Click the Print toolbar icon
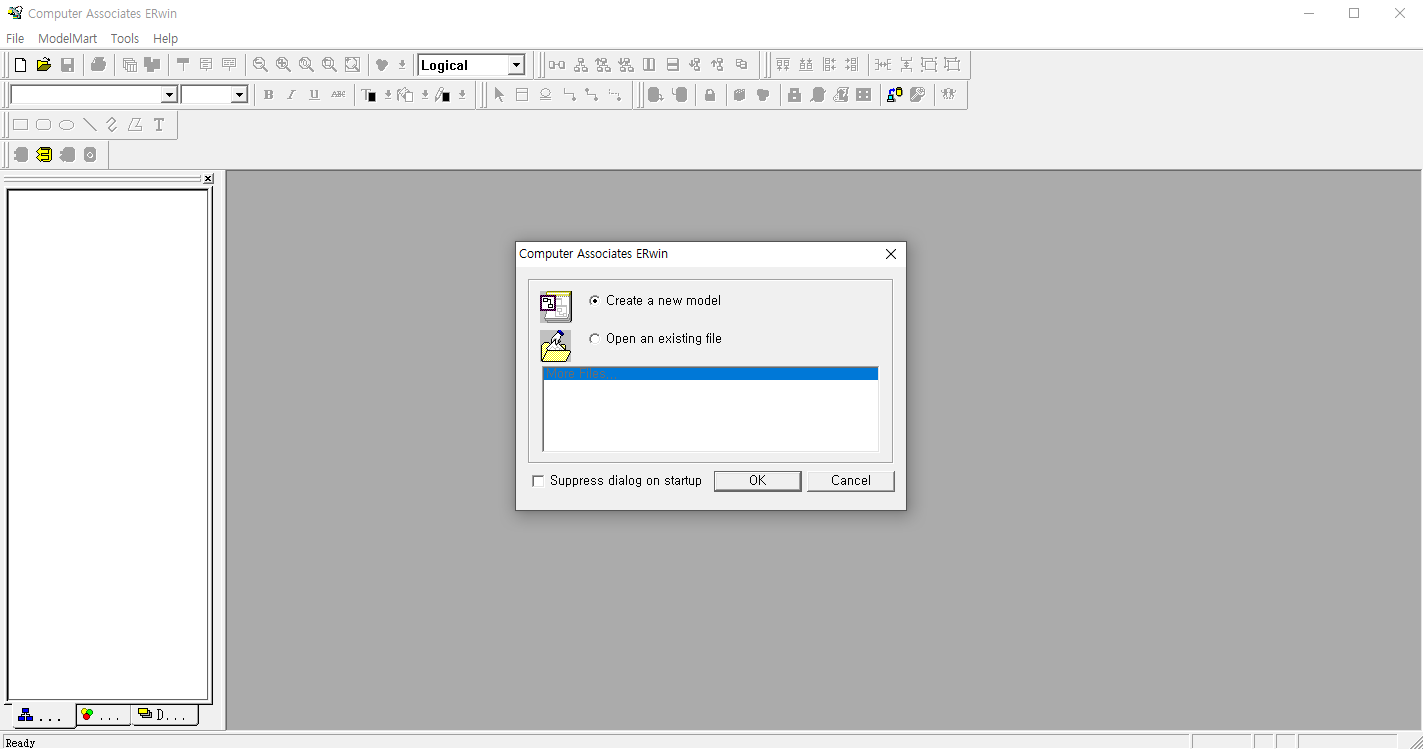 point(98,65)
